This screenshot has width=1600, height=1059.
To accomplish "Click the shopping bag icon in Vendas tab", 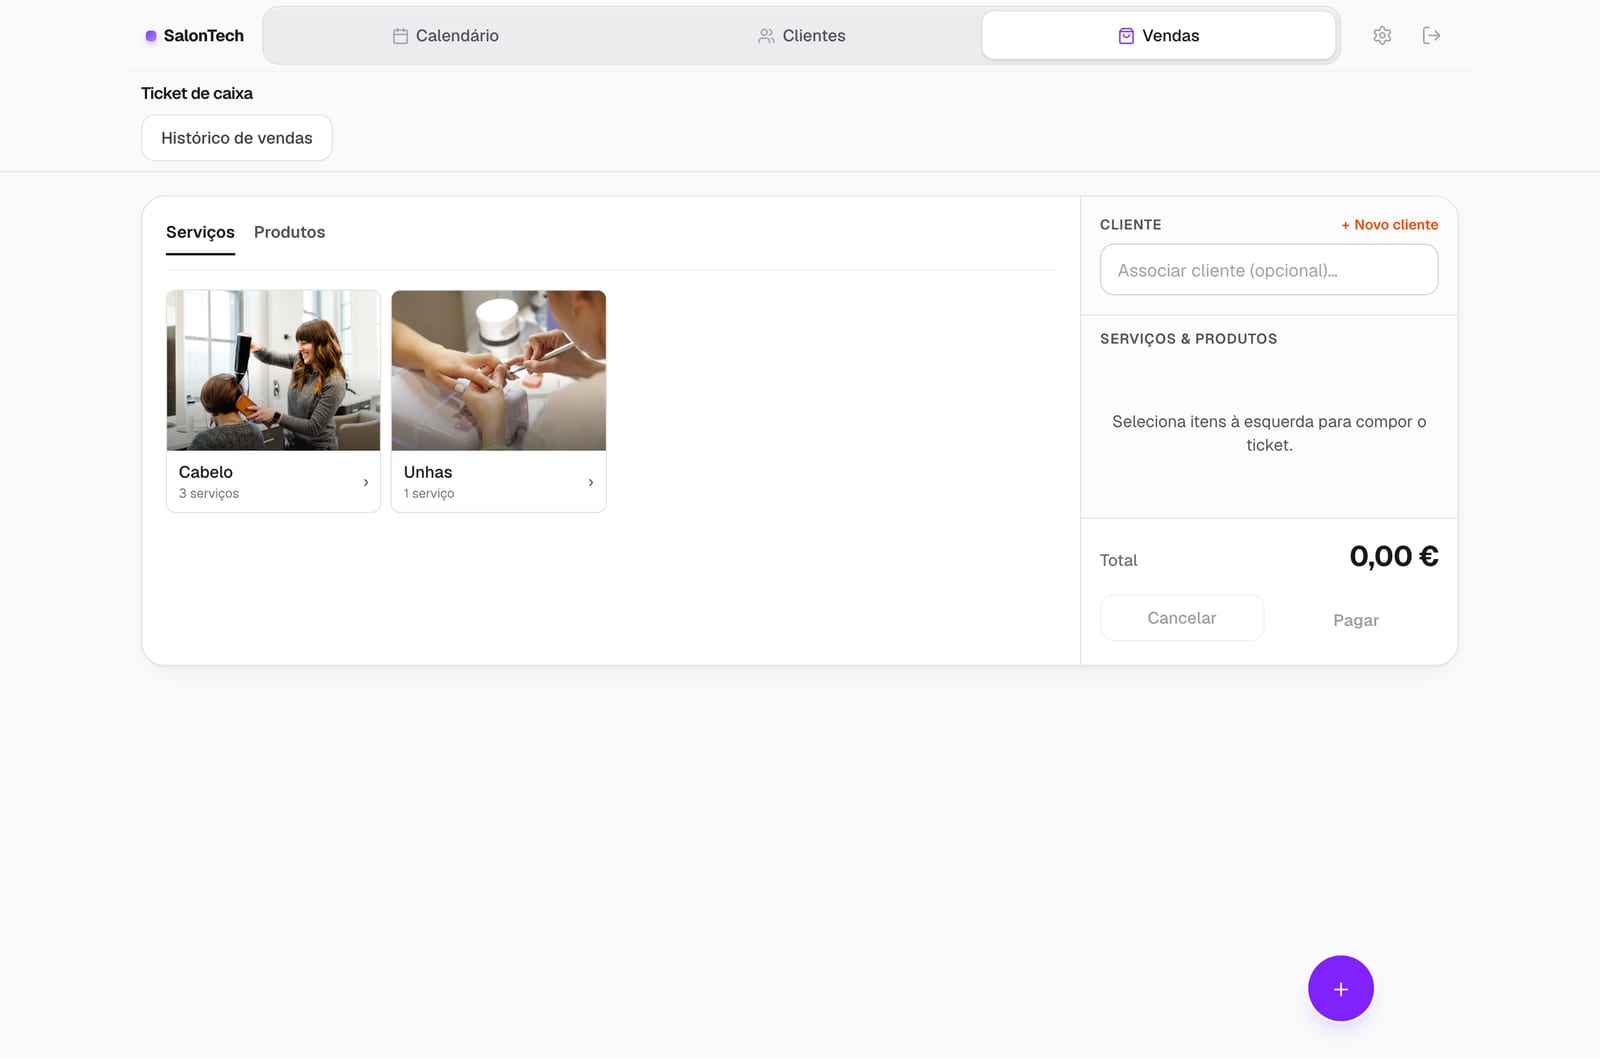I will point(1126,36).
